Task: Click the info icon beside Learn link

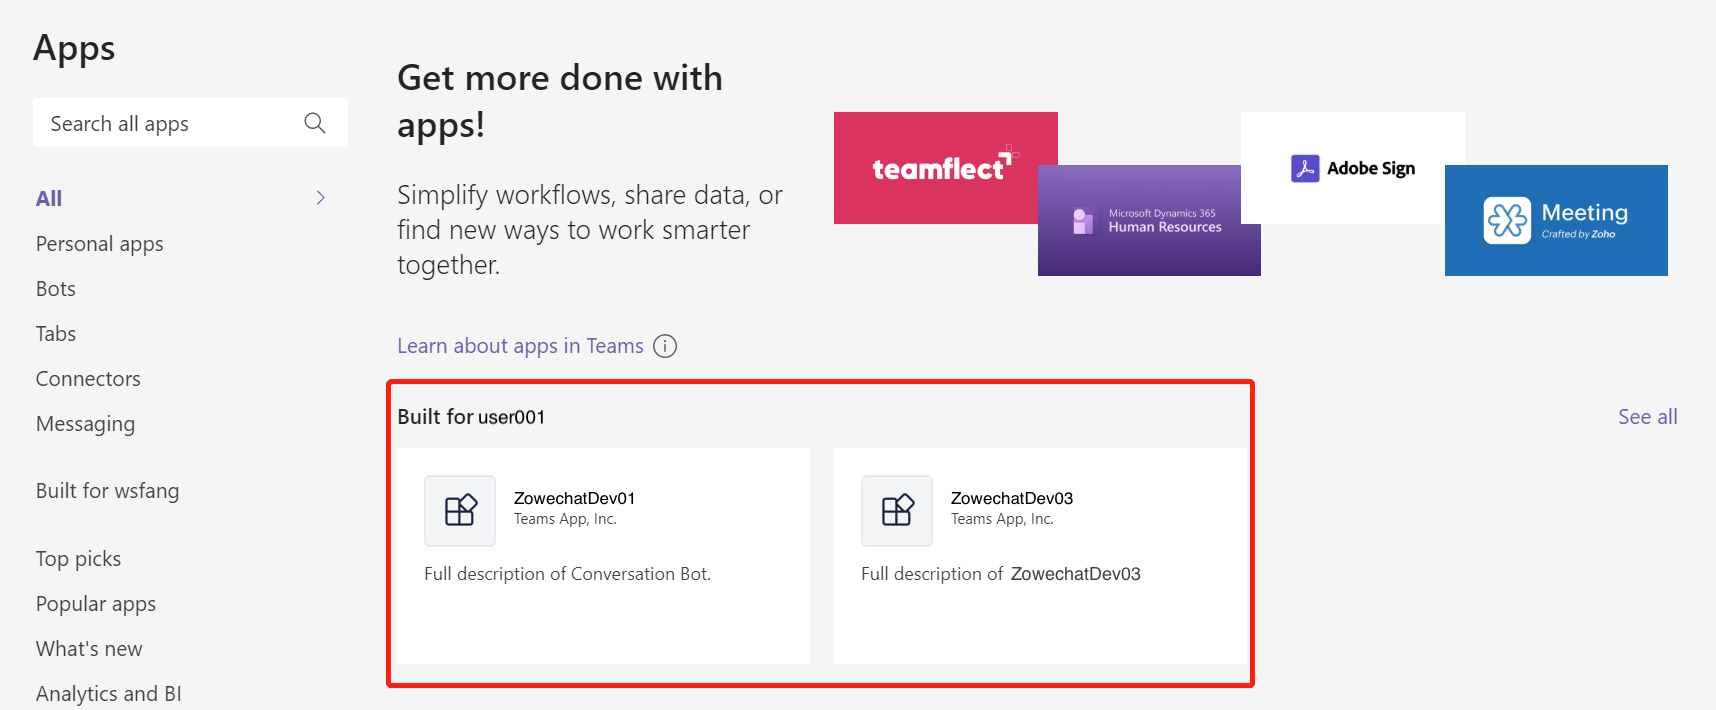Action: click(x=665, y=346)
